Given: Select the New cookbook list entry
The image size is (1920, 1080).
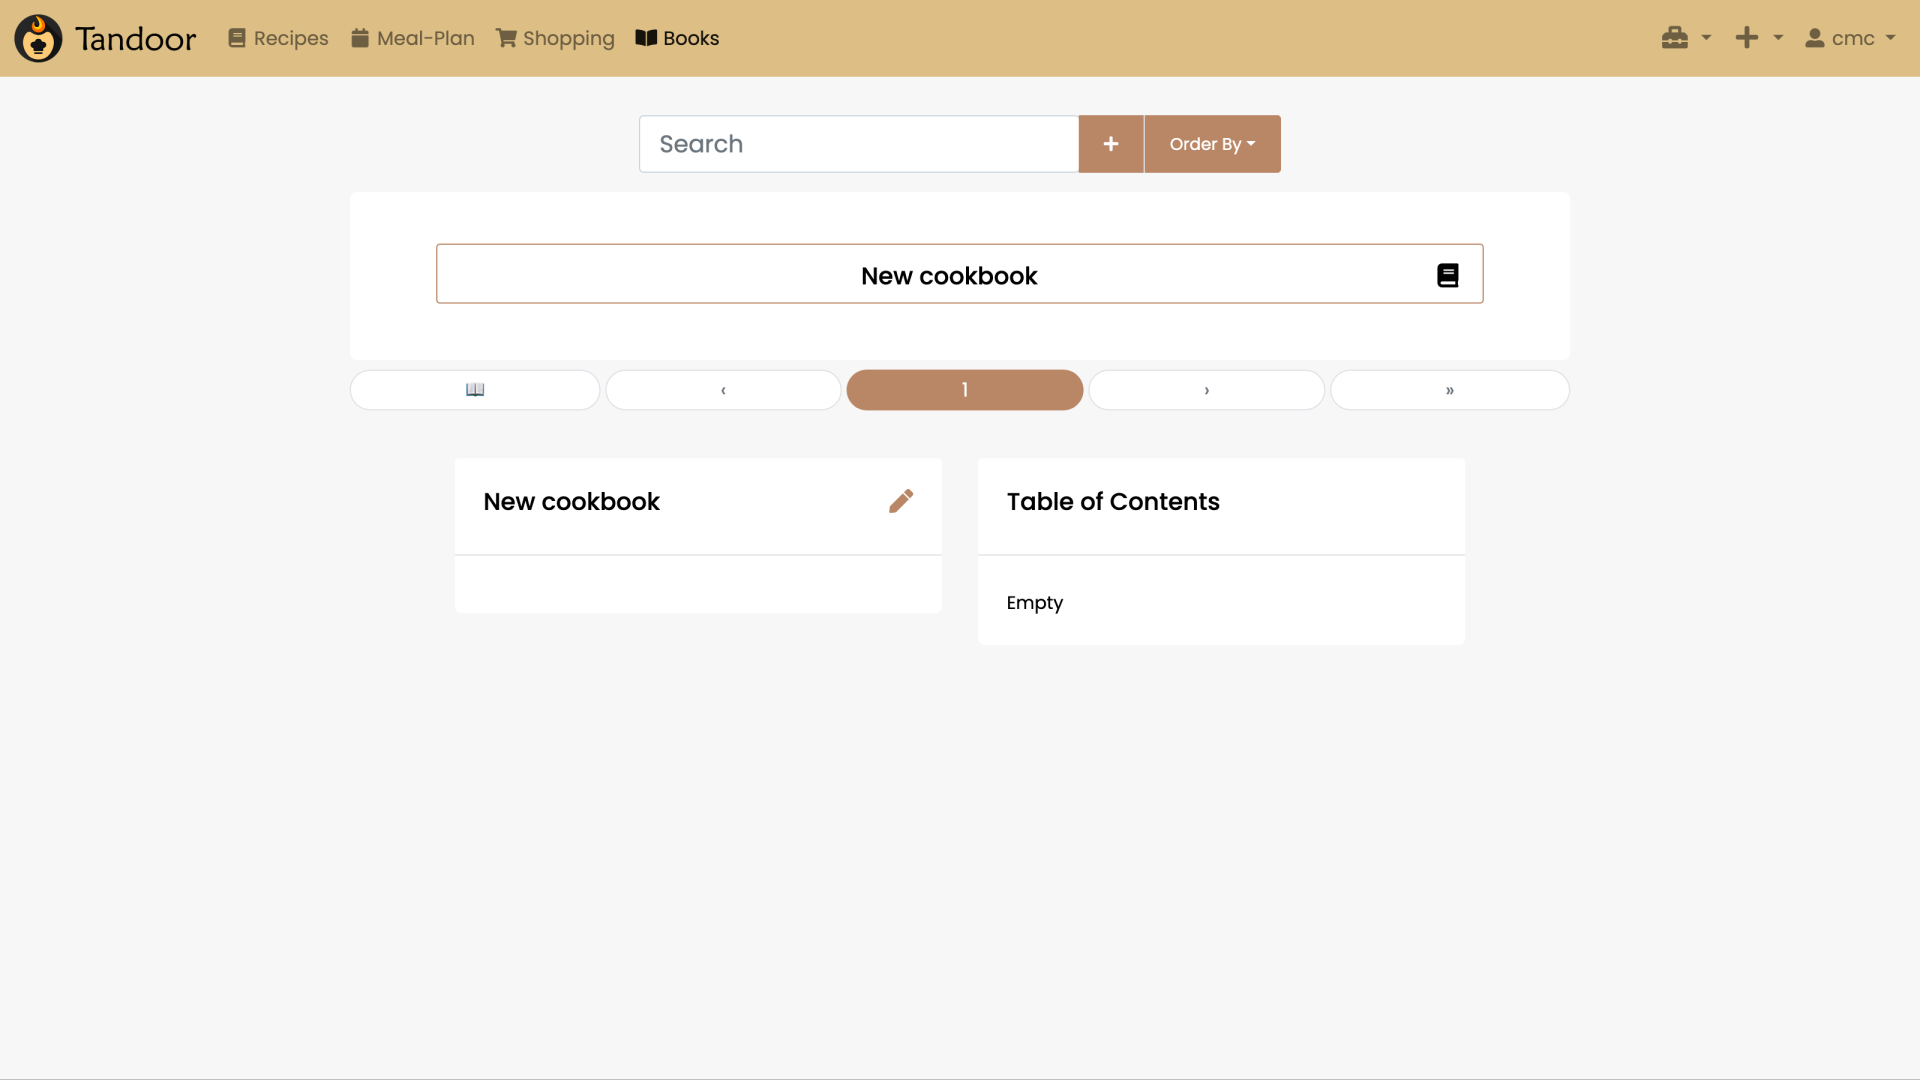Looking at the screenshot, I should 948,275.
